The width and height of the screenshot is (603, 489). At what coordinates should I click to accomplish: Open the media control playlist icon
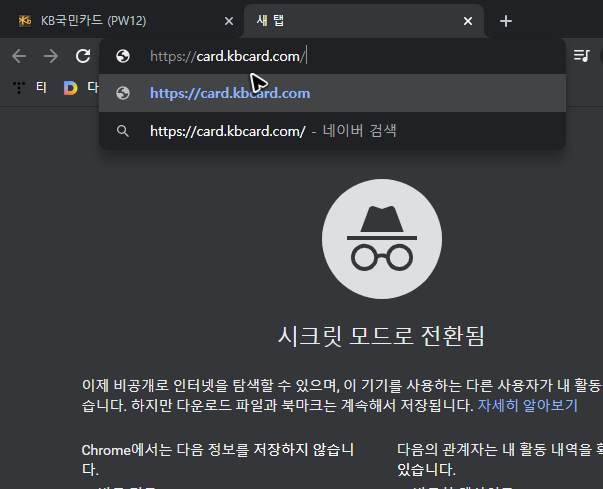point(581,56)
